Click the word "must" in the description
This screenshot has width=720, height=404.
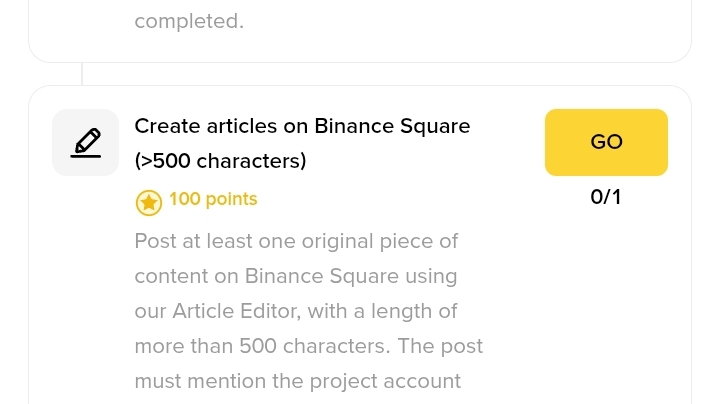point(160,382)
